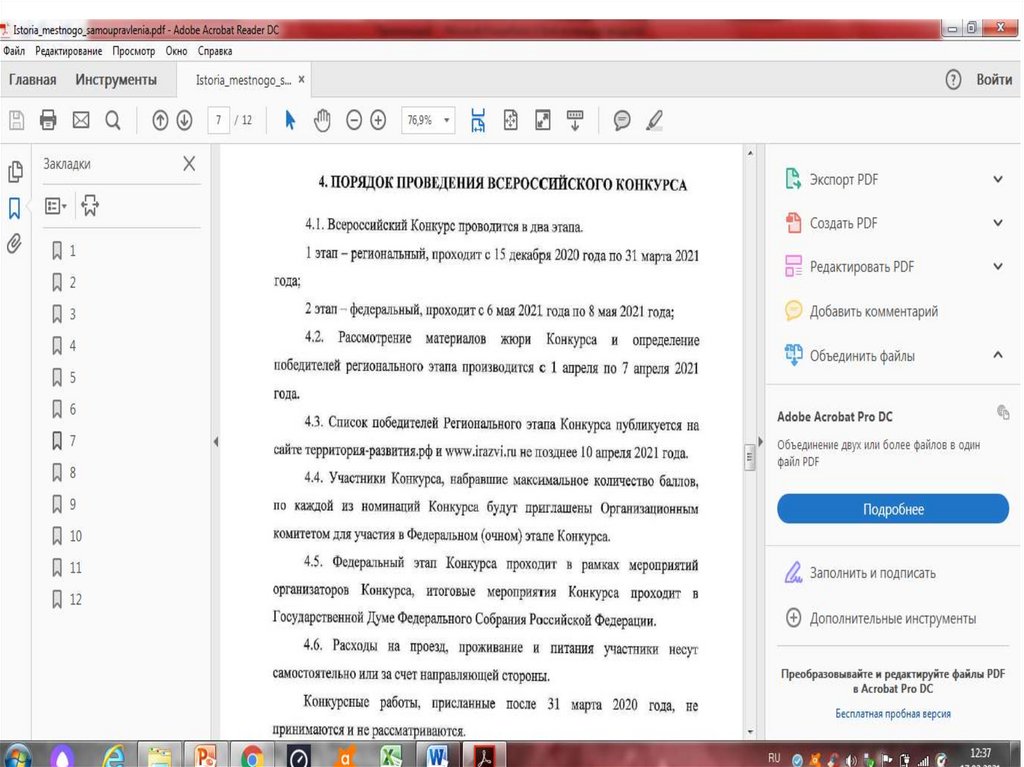Go to previous page using up arrow
The image size is (1024, 767).
click(160, 121)
